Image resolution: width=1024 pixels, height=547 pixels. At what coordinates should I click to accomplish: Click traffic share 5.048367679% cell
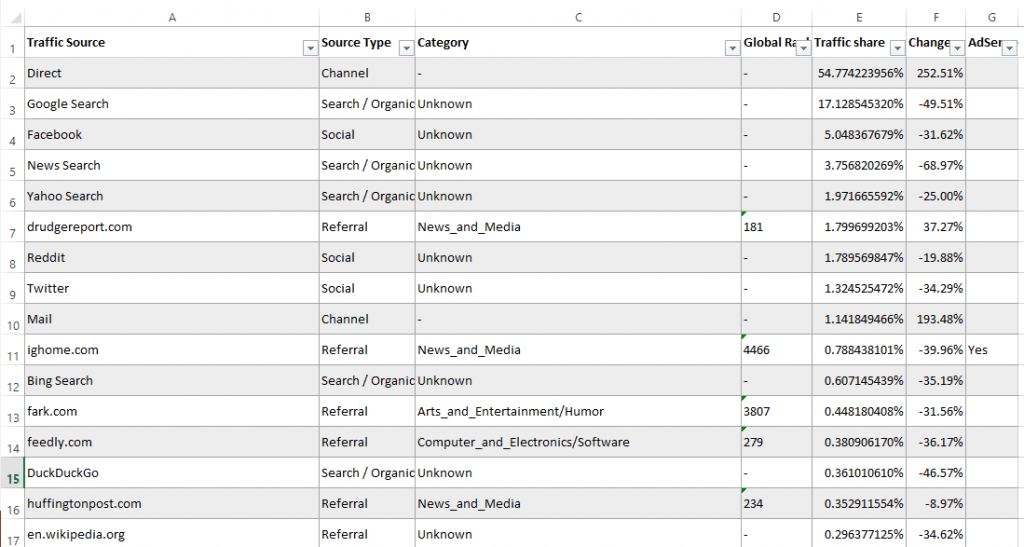coord(859,134)
